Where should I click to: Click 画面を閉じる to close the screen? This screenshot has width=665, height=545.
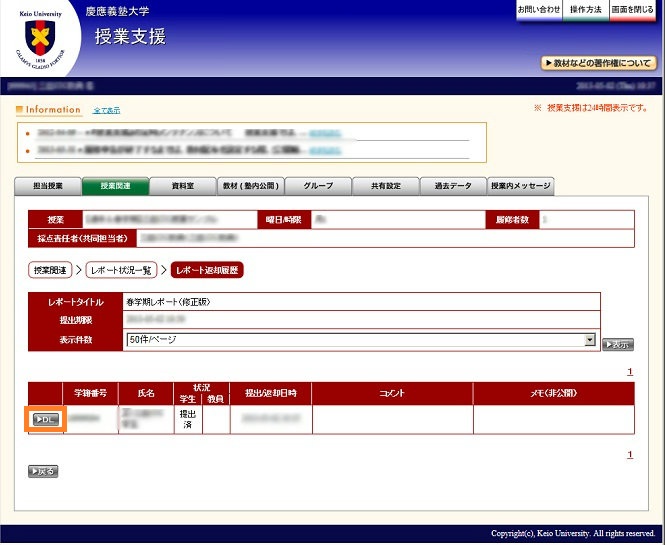click(634, 9)
